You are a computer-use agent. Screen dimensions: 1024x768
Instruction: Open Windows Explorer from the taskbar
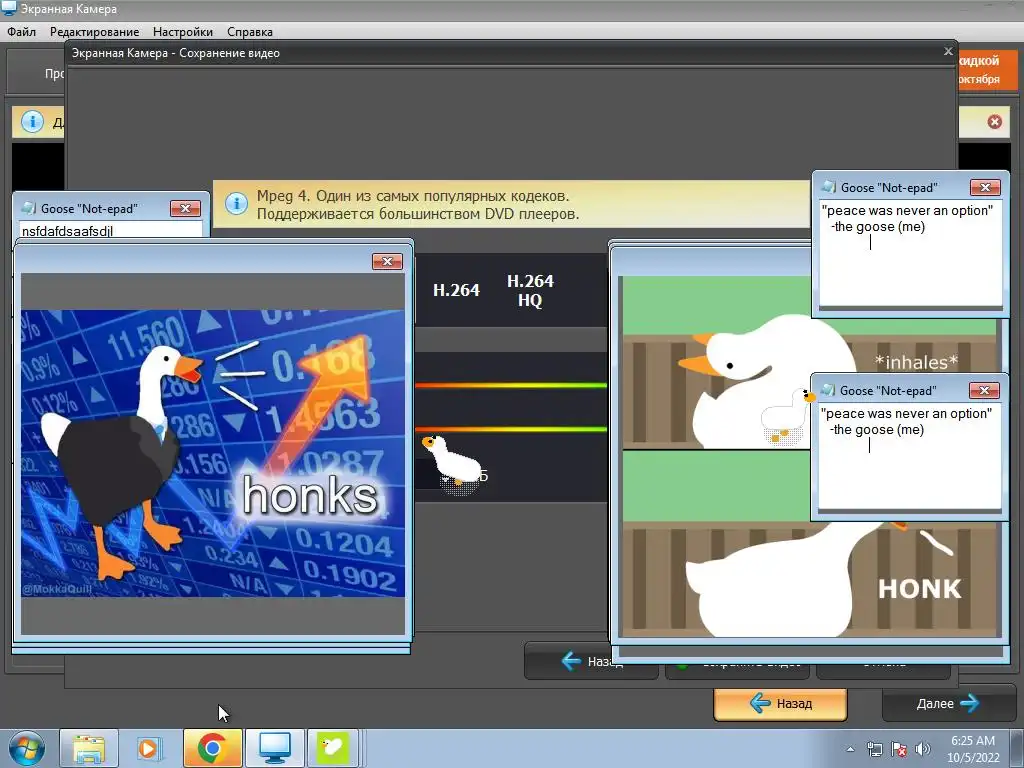[x=89, y=748]
